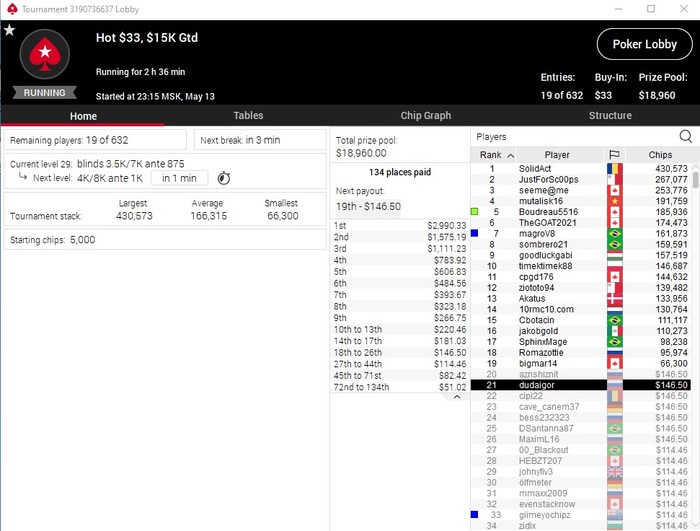Click the Next payout 19th - $146.50 value
The height and width of the screenshot is (531, 700).
[368, 206]
